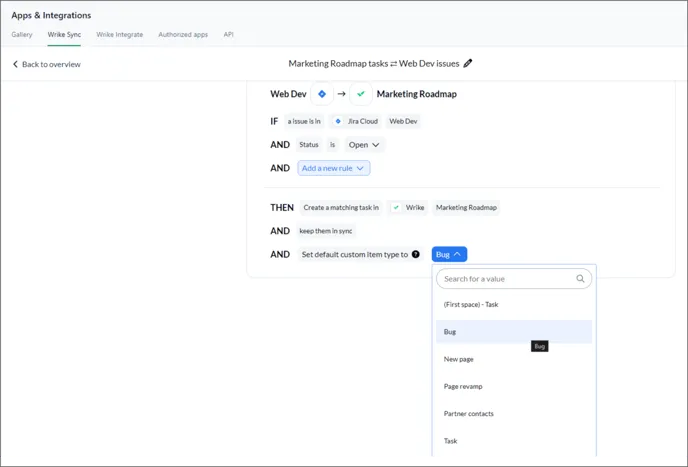
Task: Click the 'is' operator chip
Action: (x=333, y=144)
